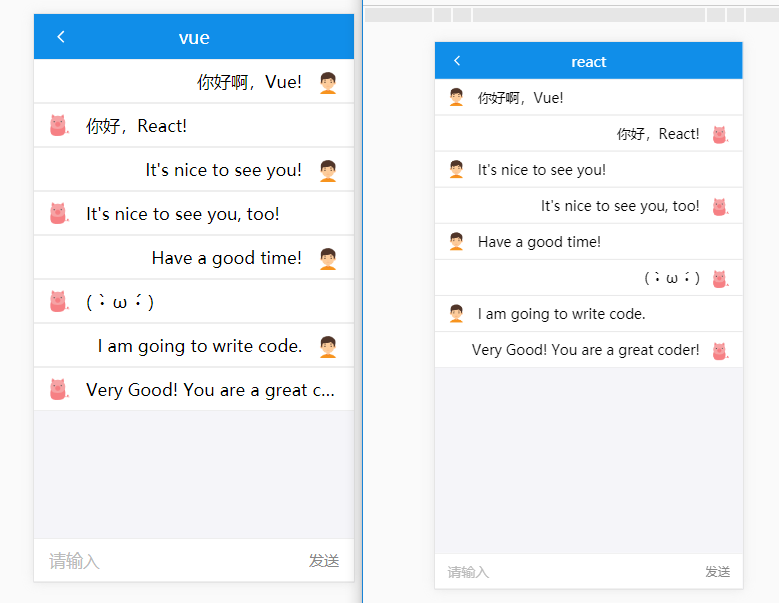The height and width of the screenshot is (603, 779).
Task: Click boy avatar beside 'I am going to write code.' in vue chat
Action: [x=328, y=346]
